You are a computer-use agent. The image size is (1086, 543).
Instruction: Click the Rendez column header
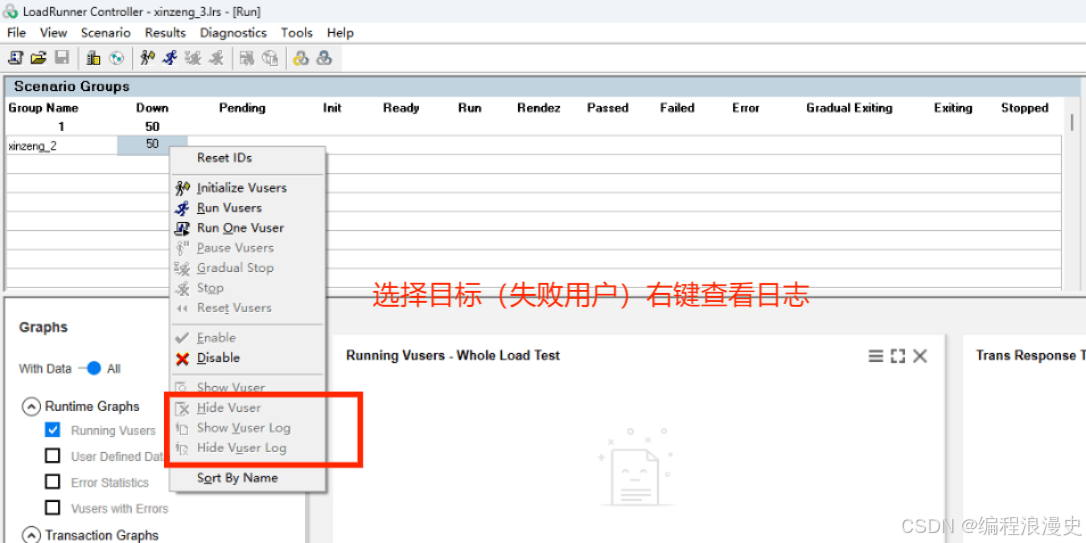pos(539,108)
